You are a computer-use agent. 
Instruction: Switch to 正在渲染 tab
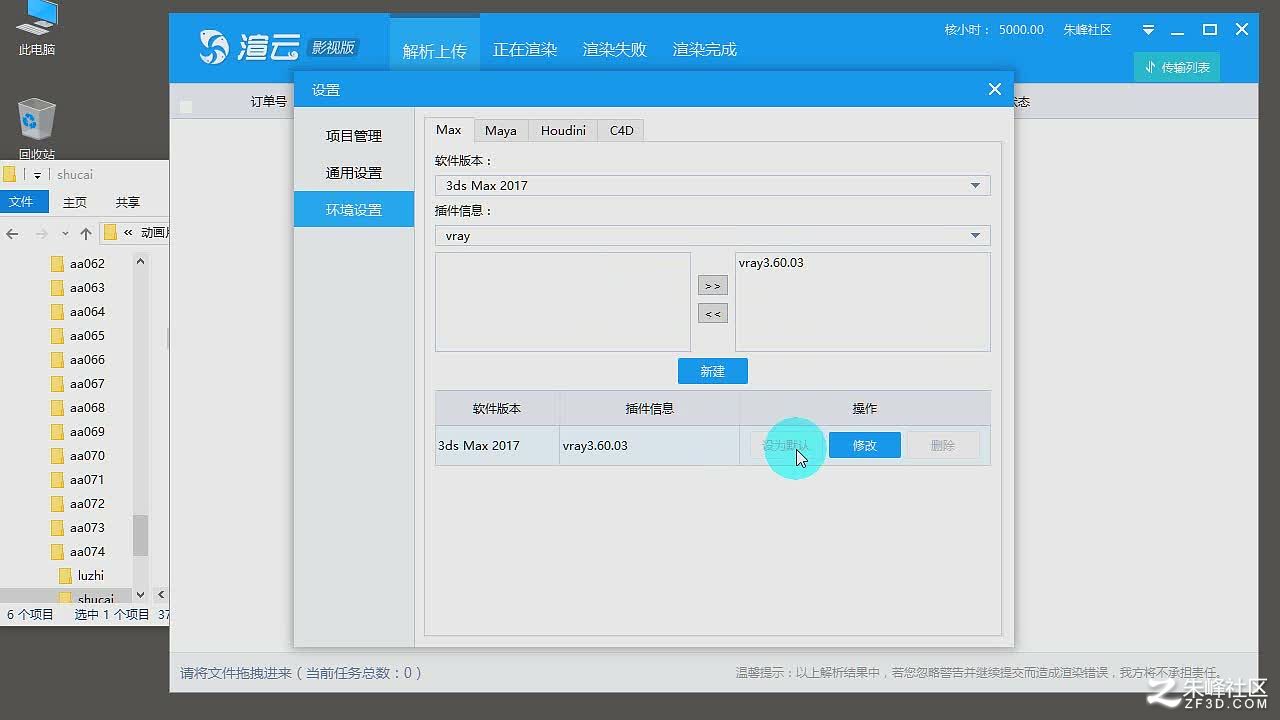point(525,49)
